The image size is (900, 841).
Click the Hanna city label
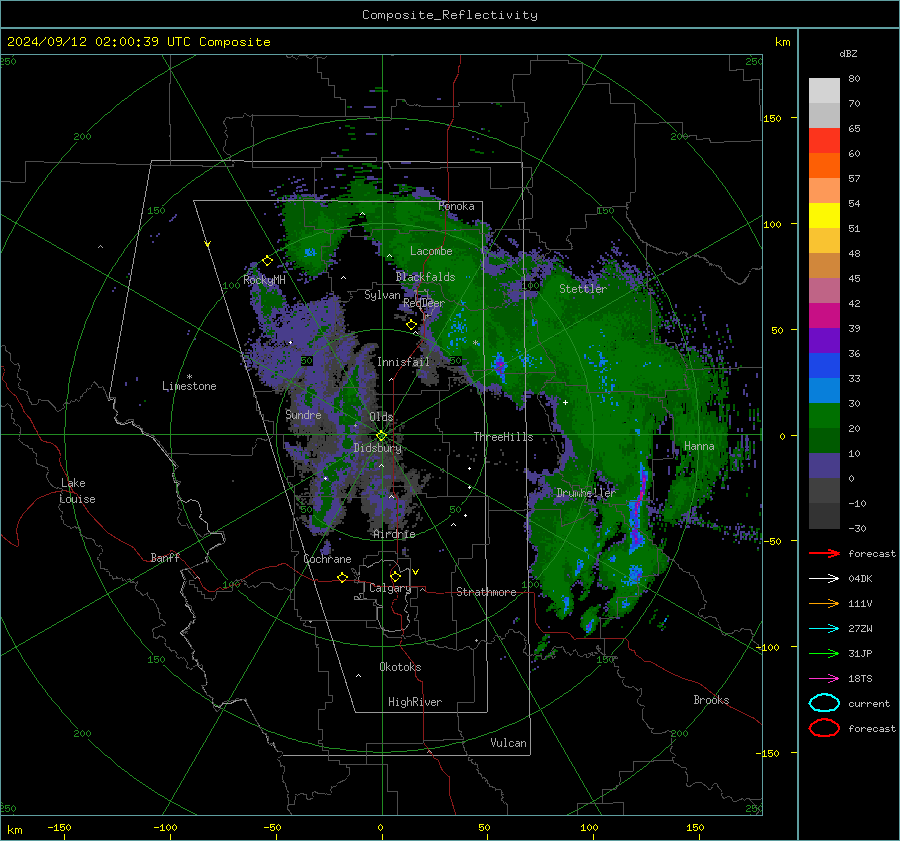tap(699, 446)
